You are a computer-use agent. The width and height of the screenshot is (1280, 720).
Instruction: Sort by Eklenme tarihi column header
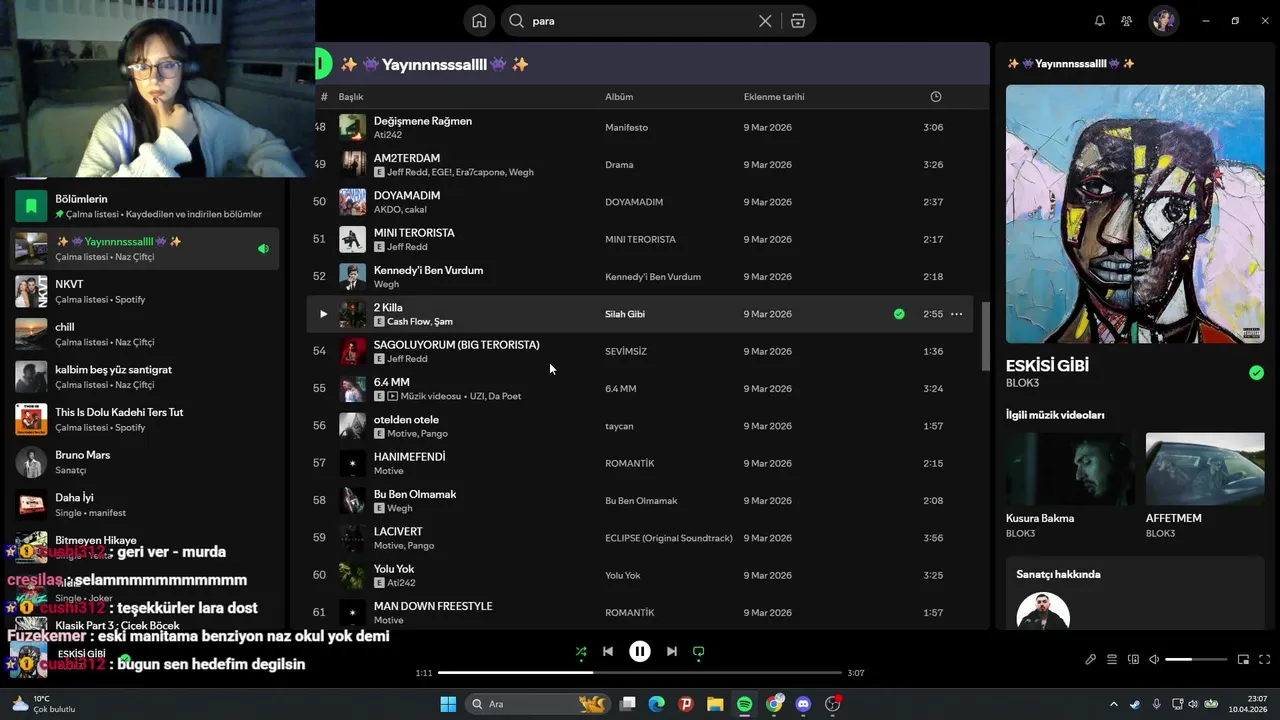click(x=774, y=97)
